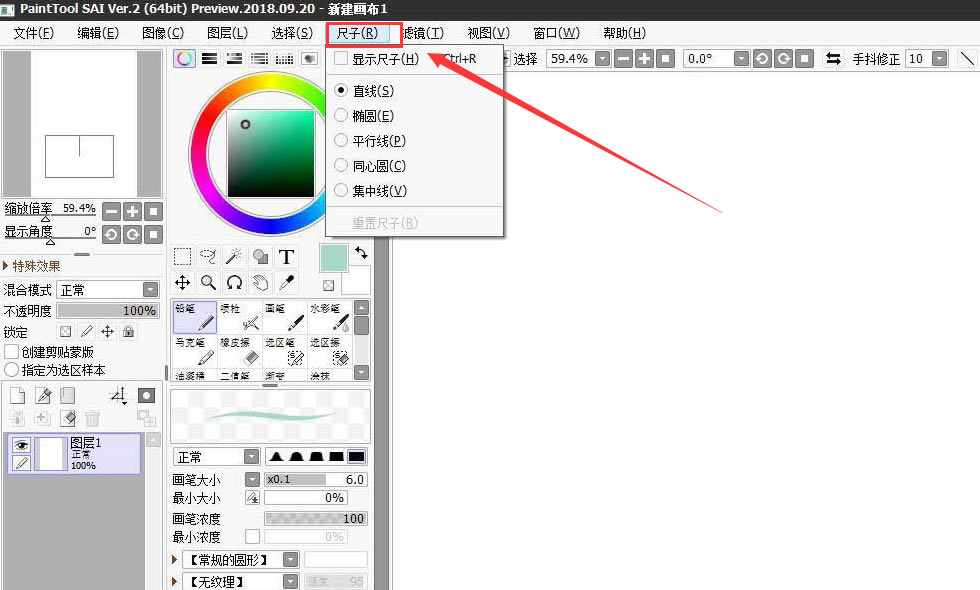
Task: Open the 【无纹理】 texture dropdown
Action: pyautogui.click(x=291, y=581)
